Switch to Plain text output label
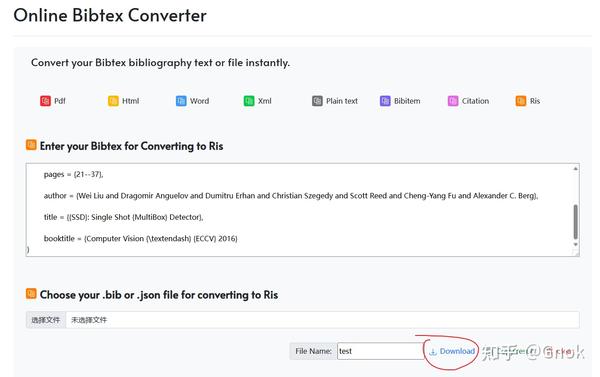This screenshot has width=600, height=377. click(342, 101)
